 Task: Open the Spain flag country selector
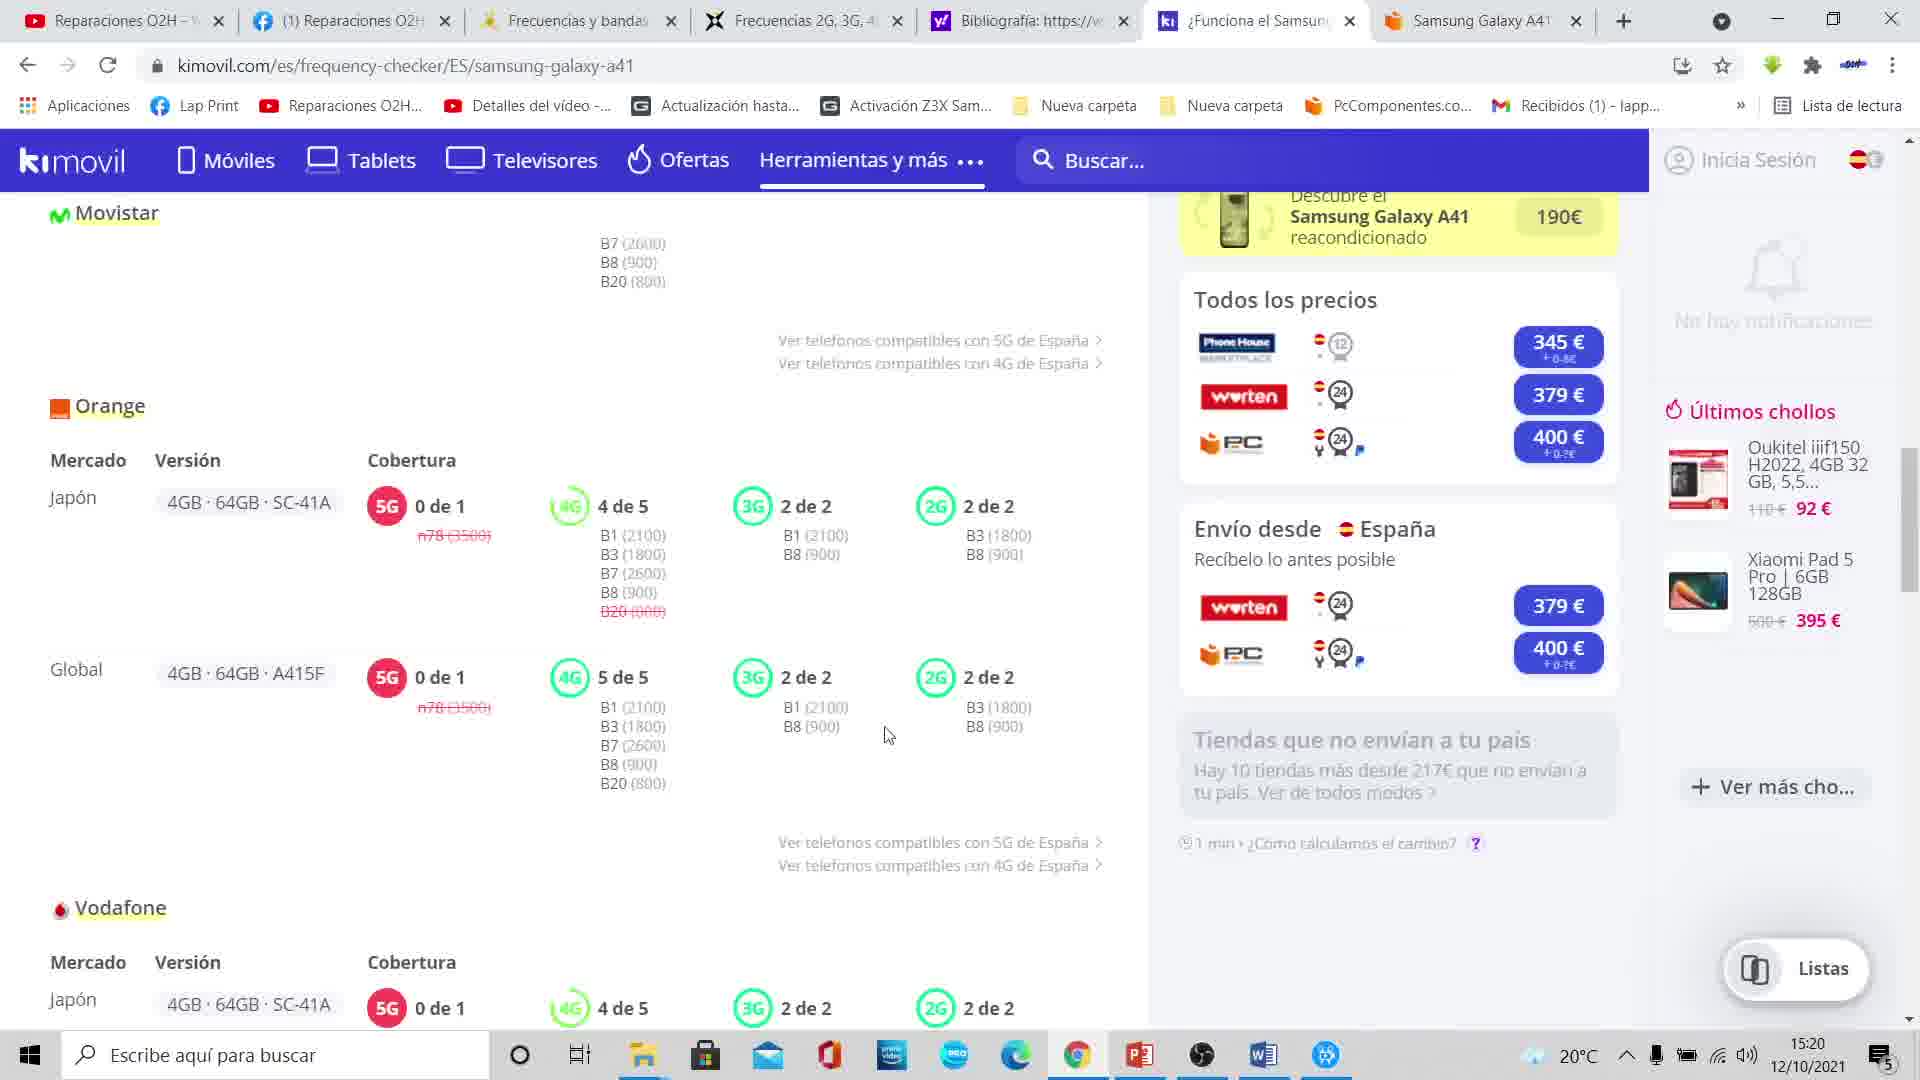point(1866,160)
